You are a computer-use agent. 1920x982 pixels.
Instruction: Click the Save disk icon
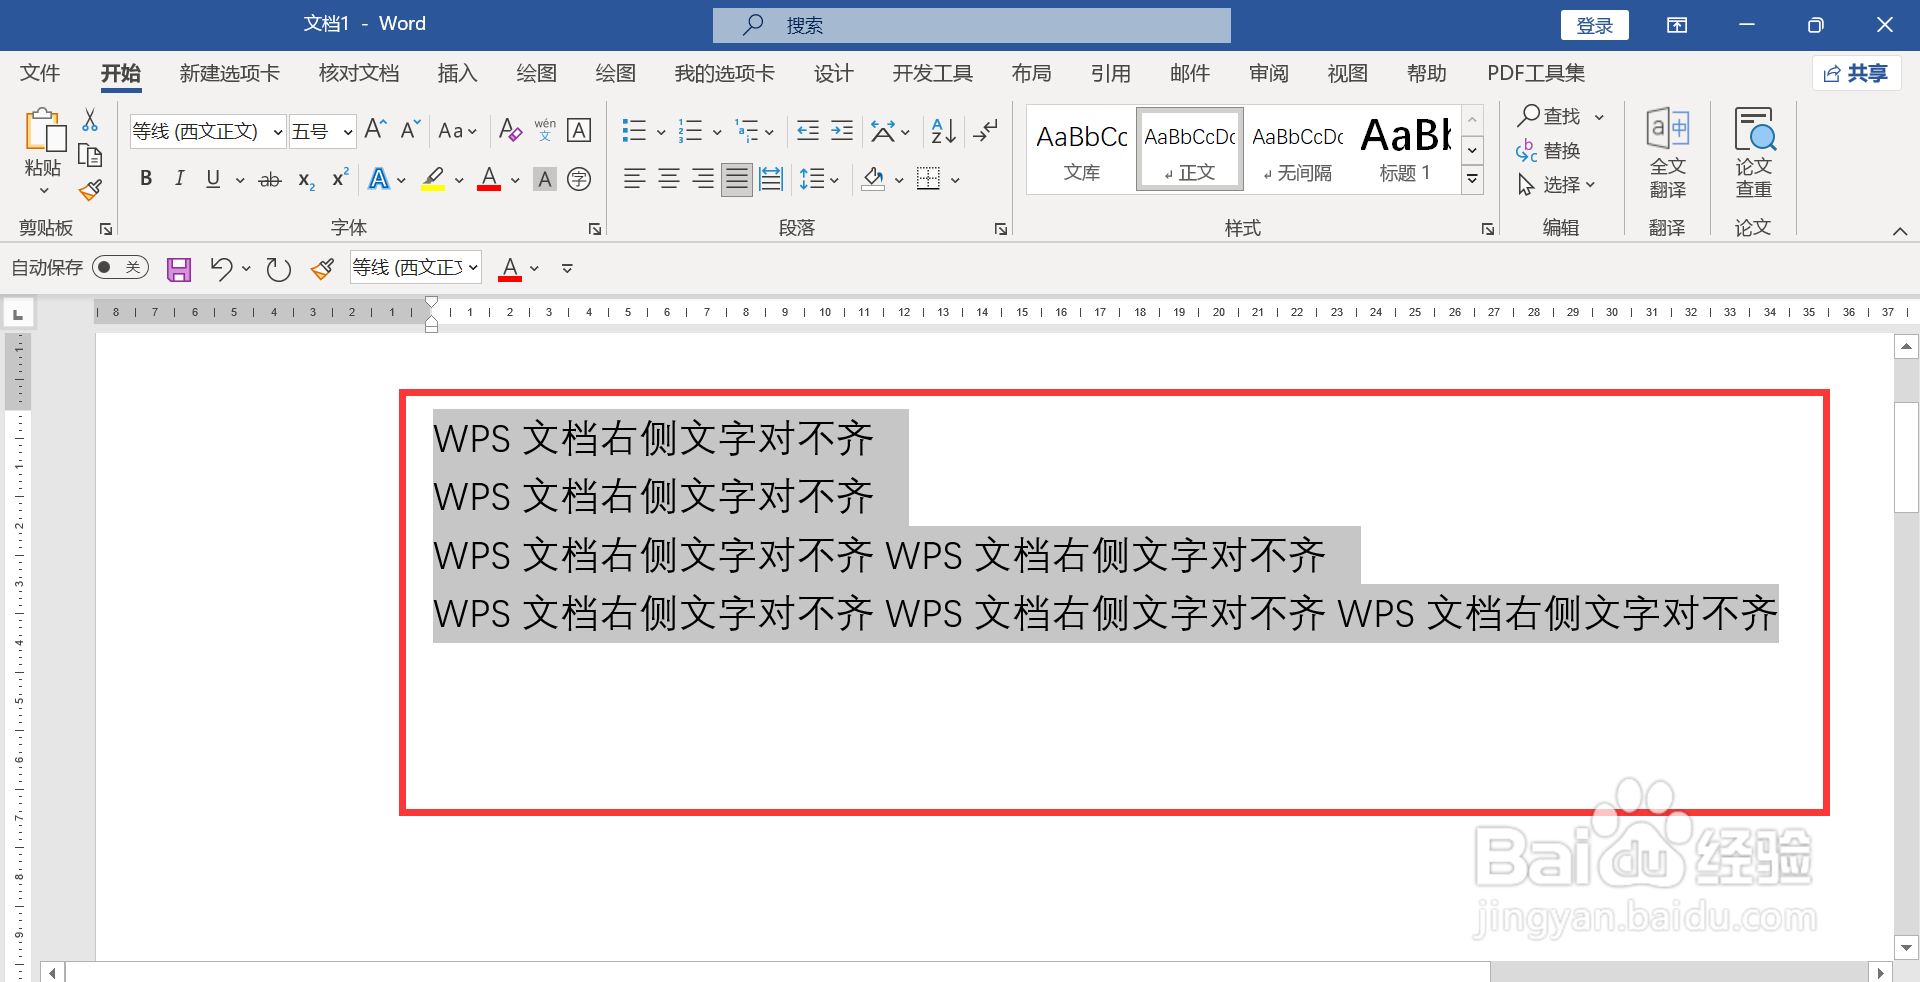coord(179,268)
